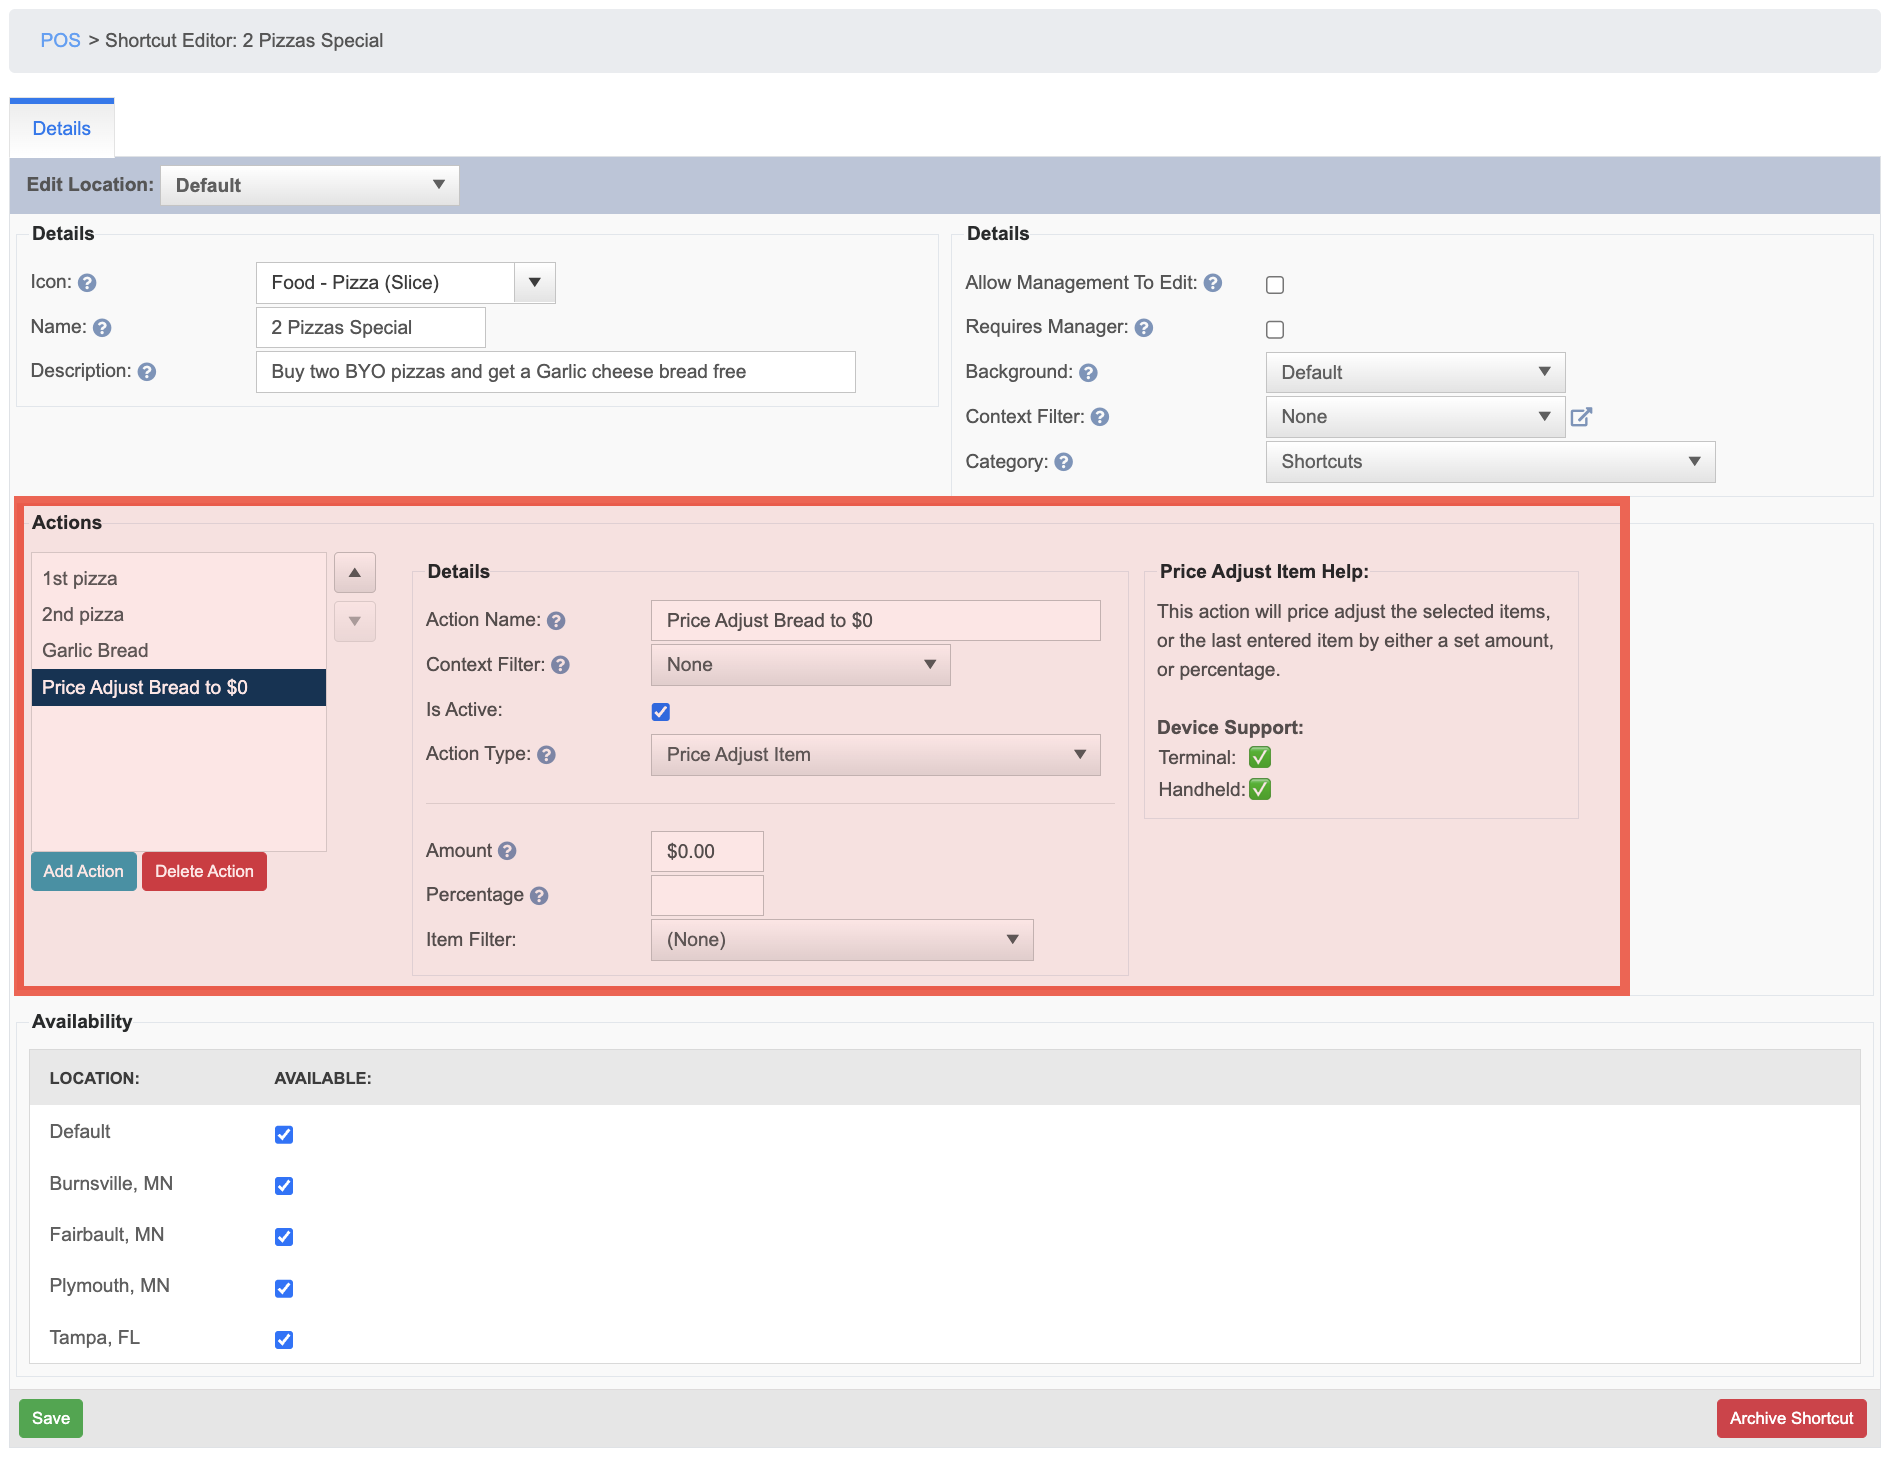The width and height of the screenshot is (1894, 1464).
Task: Open the action Context Filter dropdown
Action: click(800, 665)
